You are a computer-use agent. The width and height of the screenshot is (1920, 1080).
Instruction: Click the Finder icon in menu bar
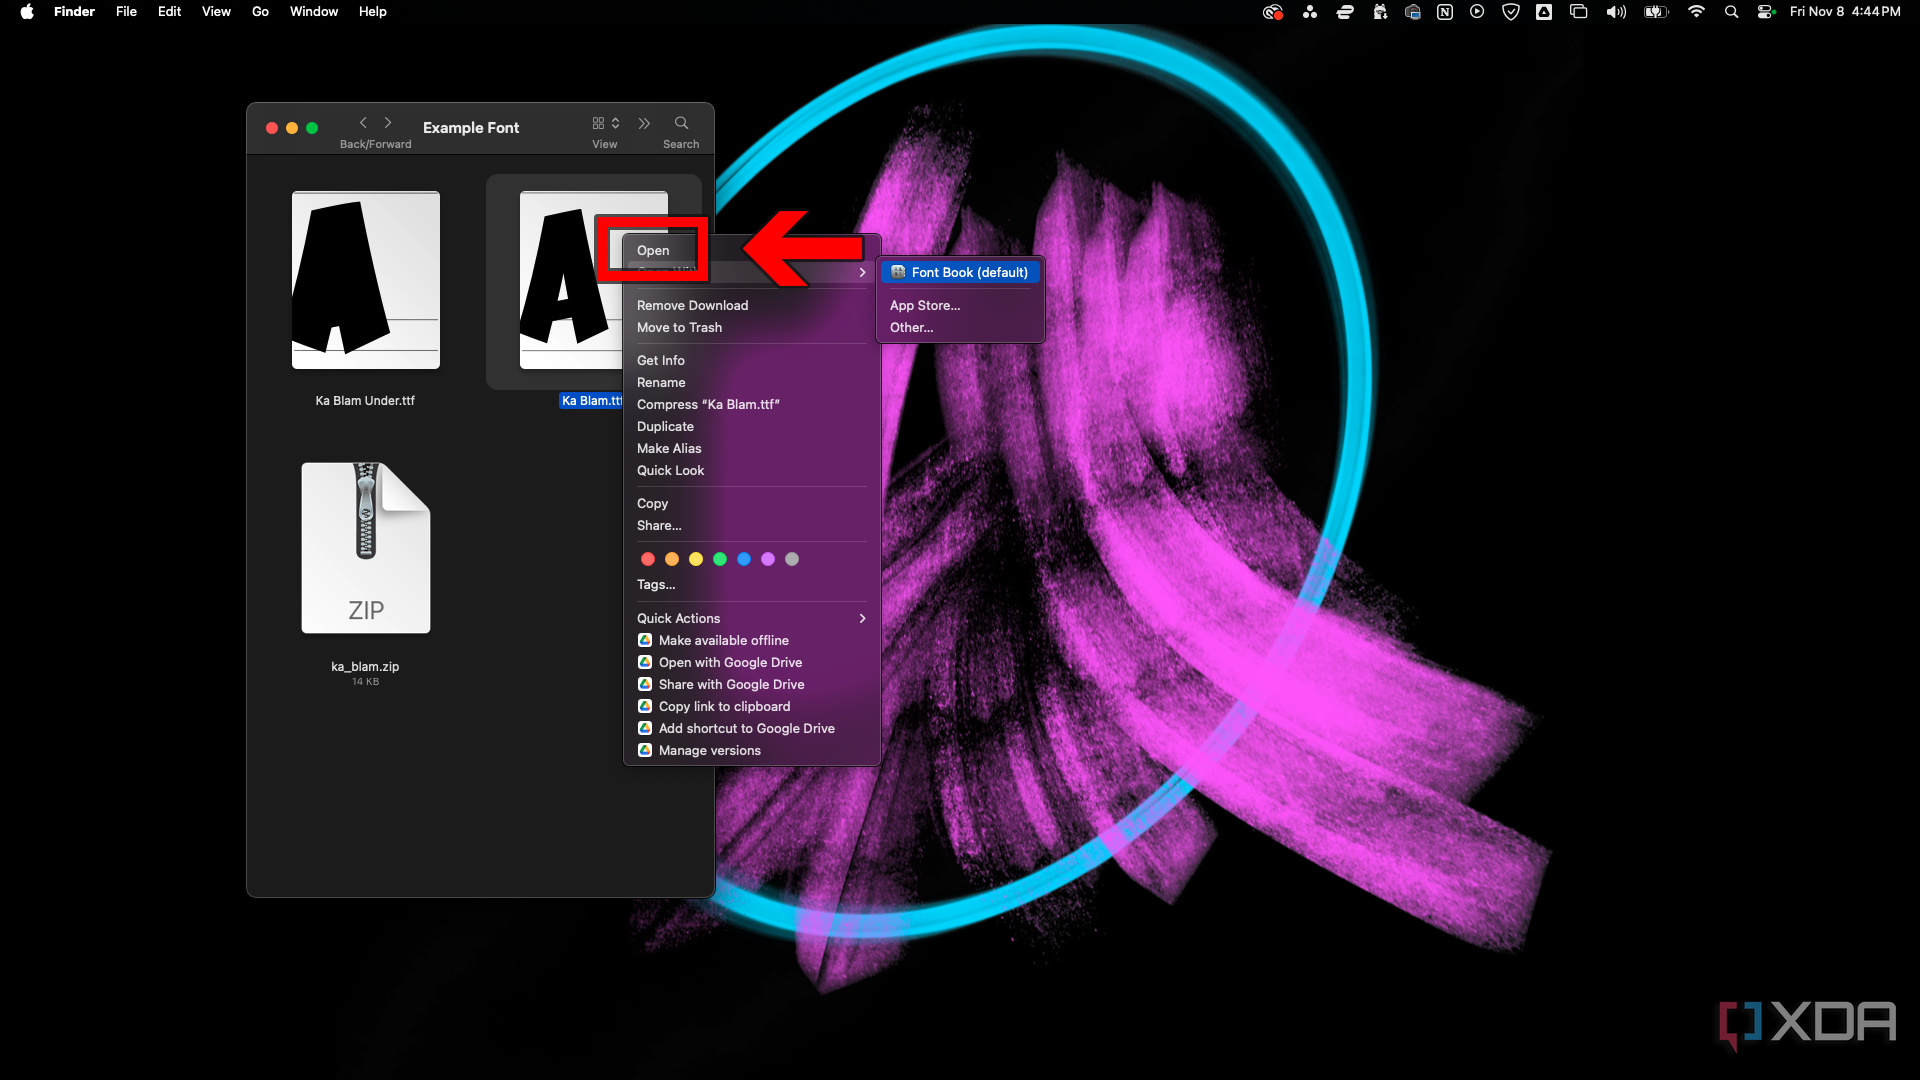pos(74,12)
